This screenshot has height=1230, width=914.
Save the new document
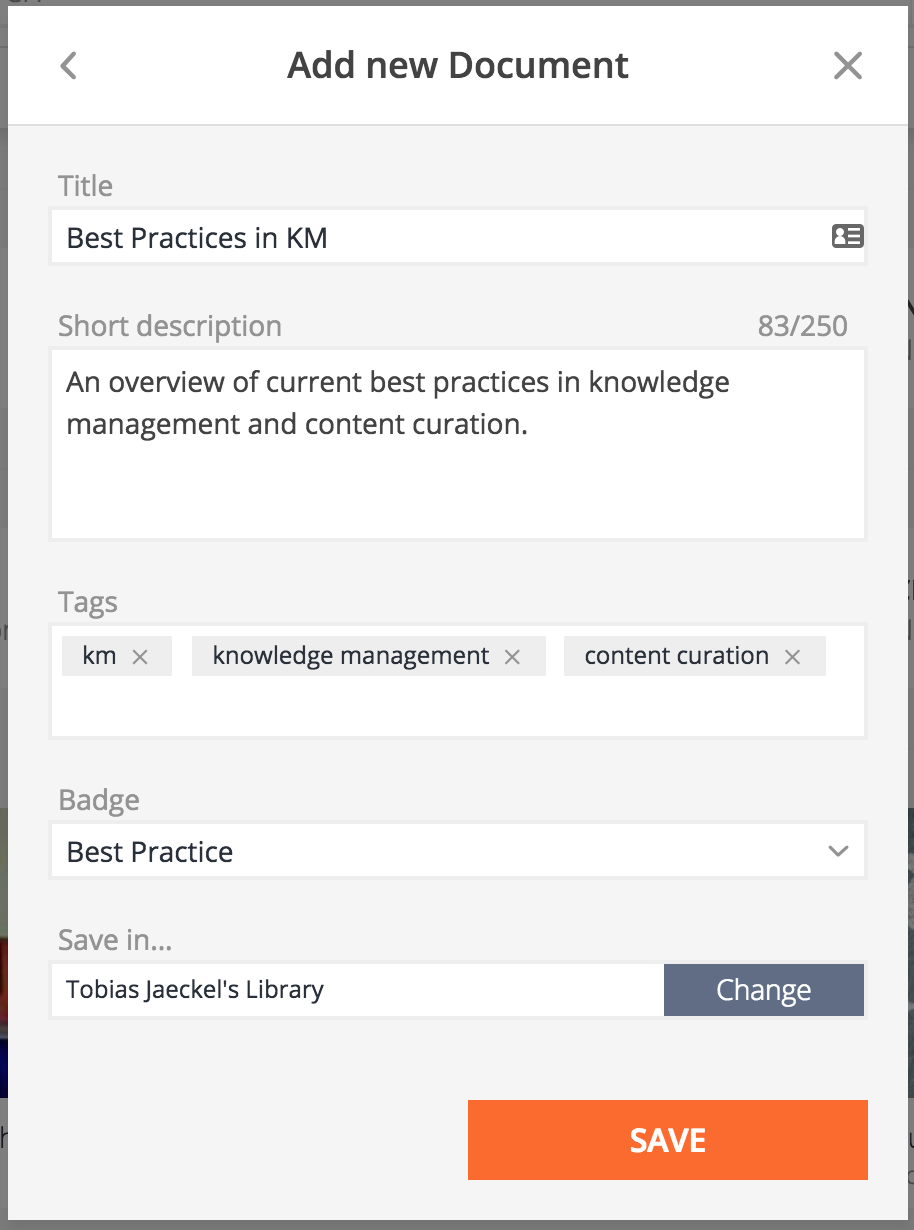(x=667, y=1140)
